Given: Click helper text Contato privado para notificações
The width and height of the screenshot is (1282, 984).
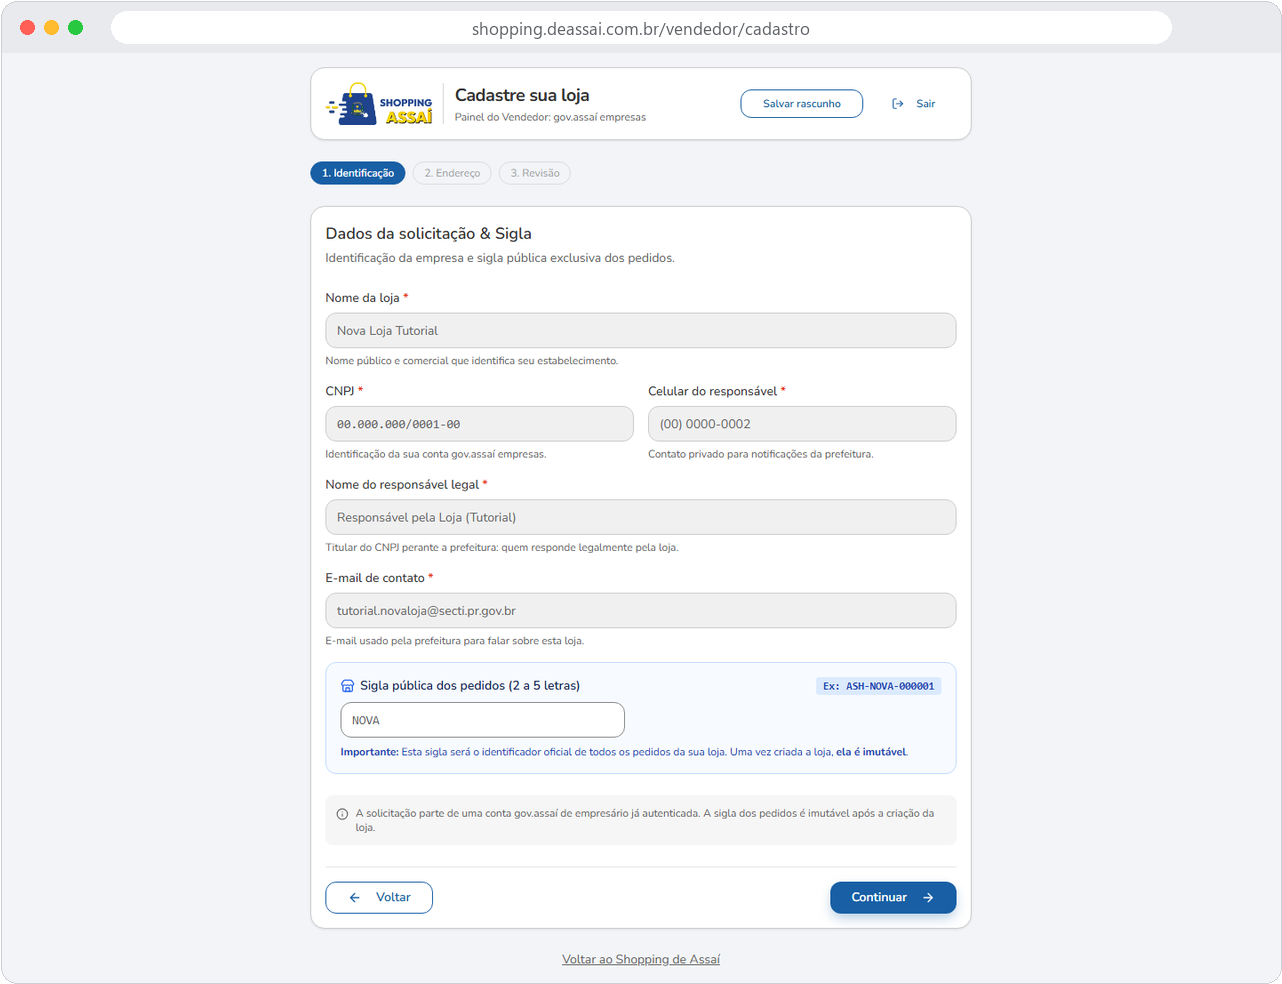Looking at the screenshot, I should point(761,454).
